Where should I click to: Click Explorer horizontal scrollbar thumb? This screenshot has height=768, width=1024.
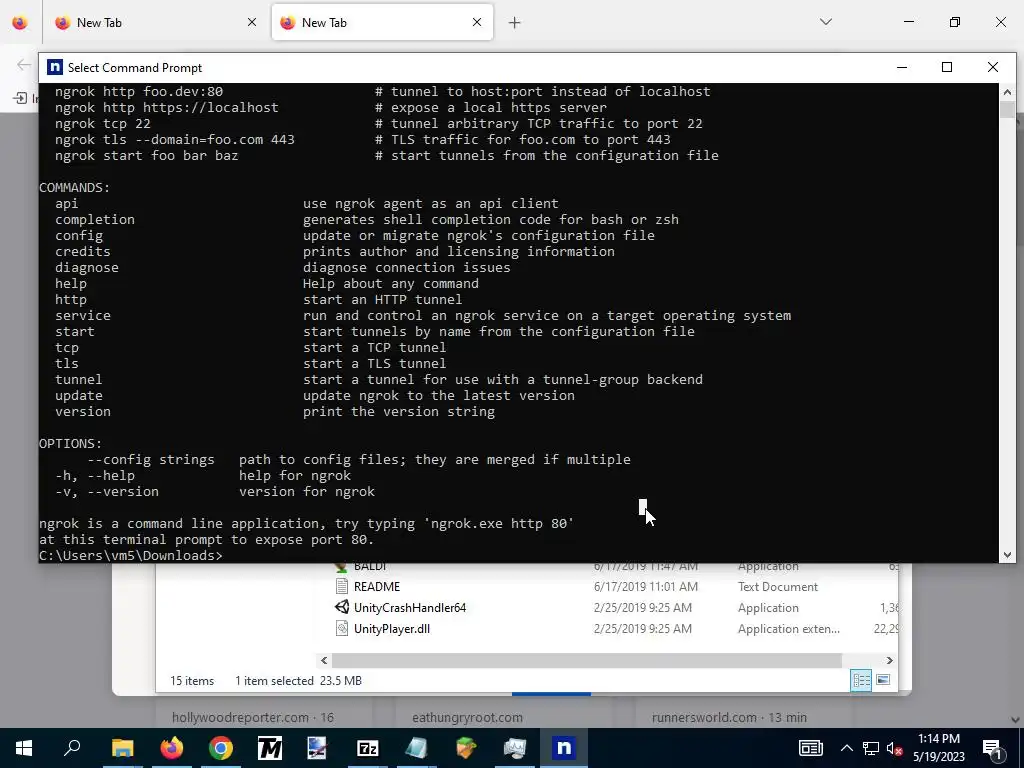coord(587,660)
